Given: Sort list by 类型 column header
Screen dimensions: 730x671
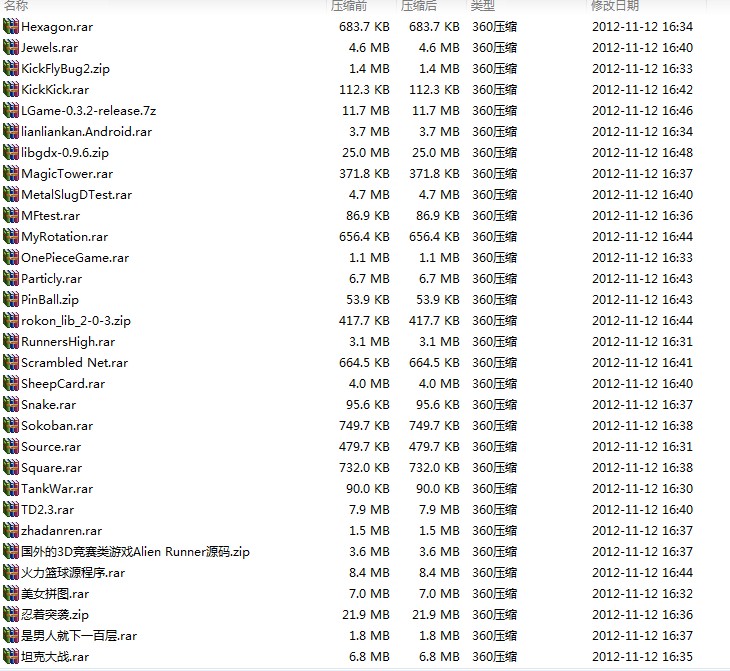Looking at the screenshot, I should click(482, 6).
